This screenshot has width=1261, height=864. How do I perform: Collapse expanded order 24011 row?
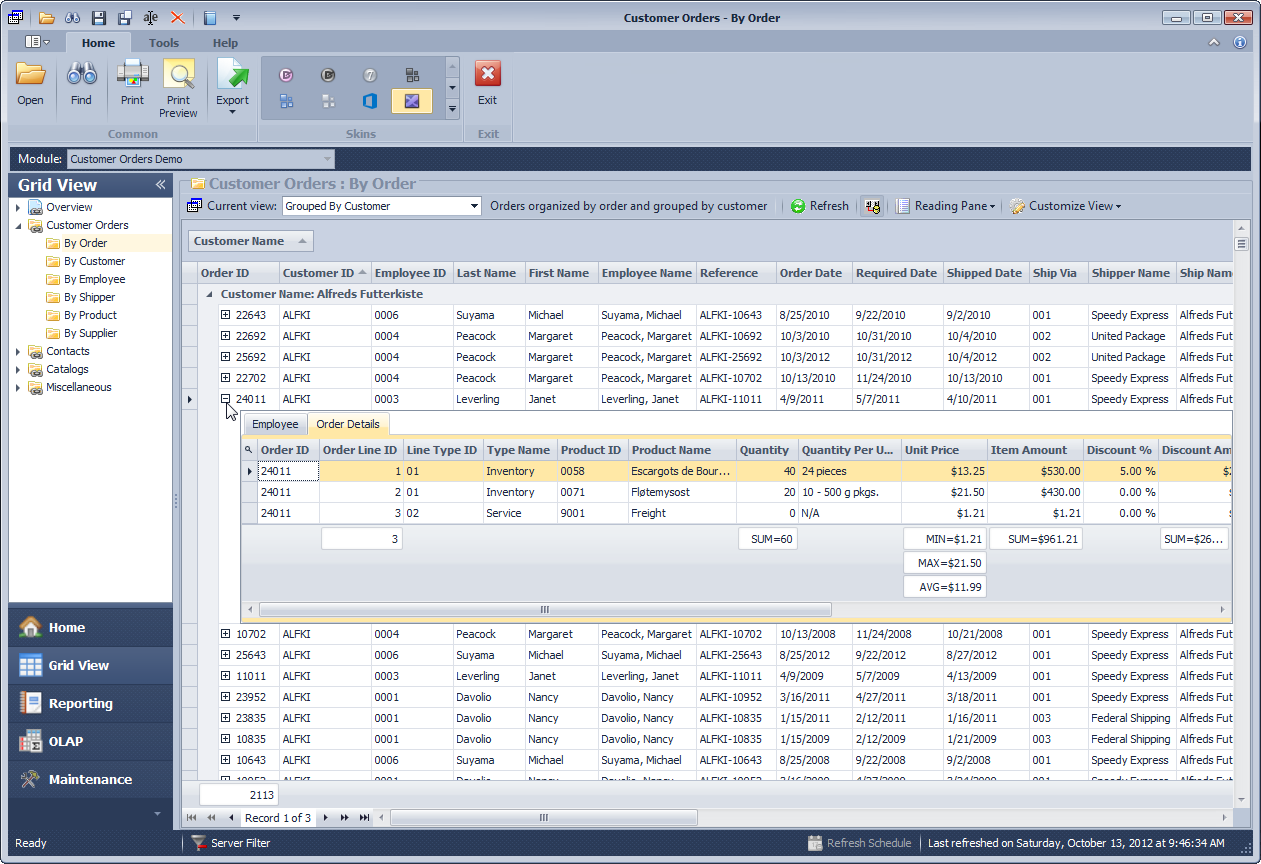pos(226,399)
